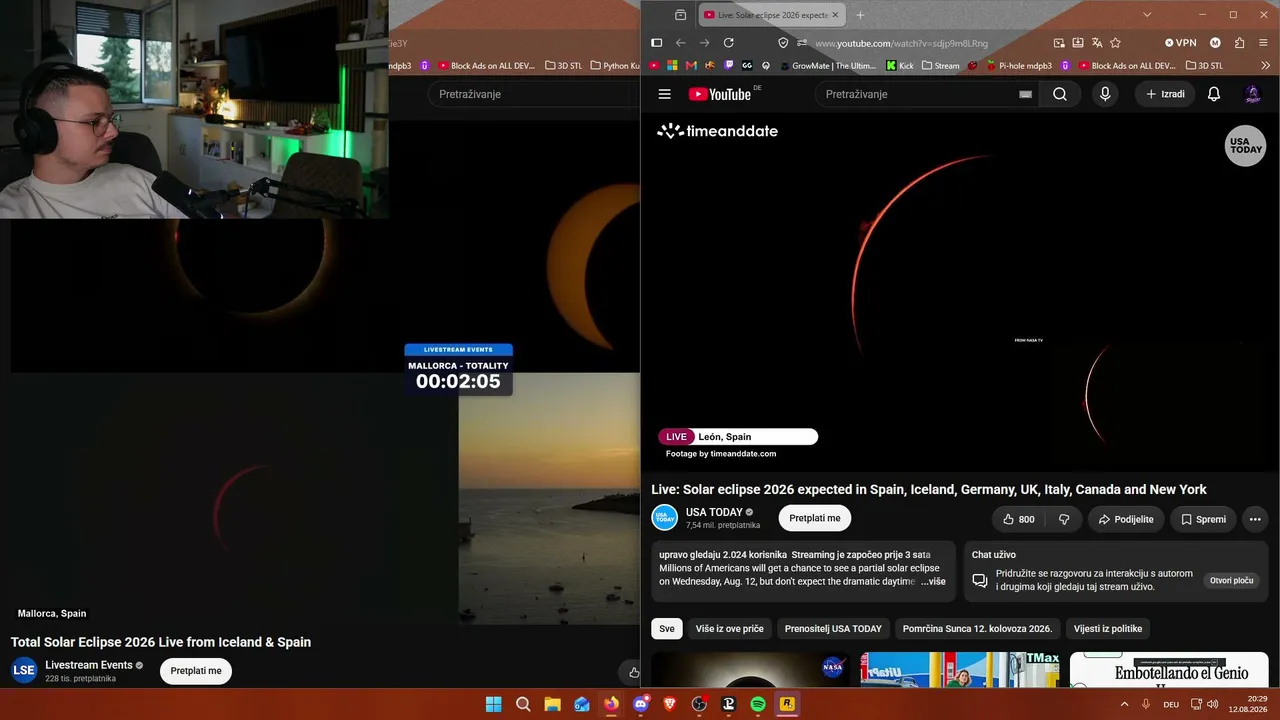1280x720 pixels.
Task: Click the Livestream Events channel name
Action: click(x=89, y=665)
